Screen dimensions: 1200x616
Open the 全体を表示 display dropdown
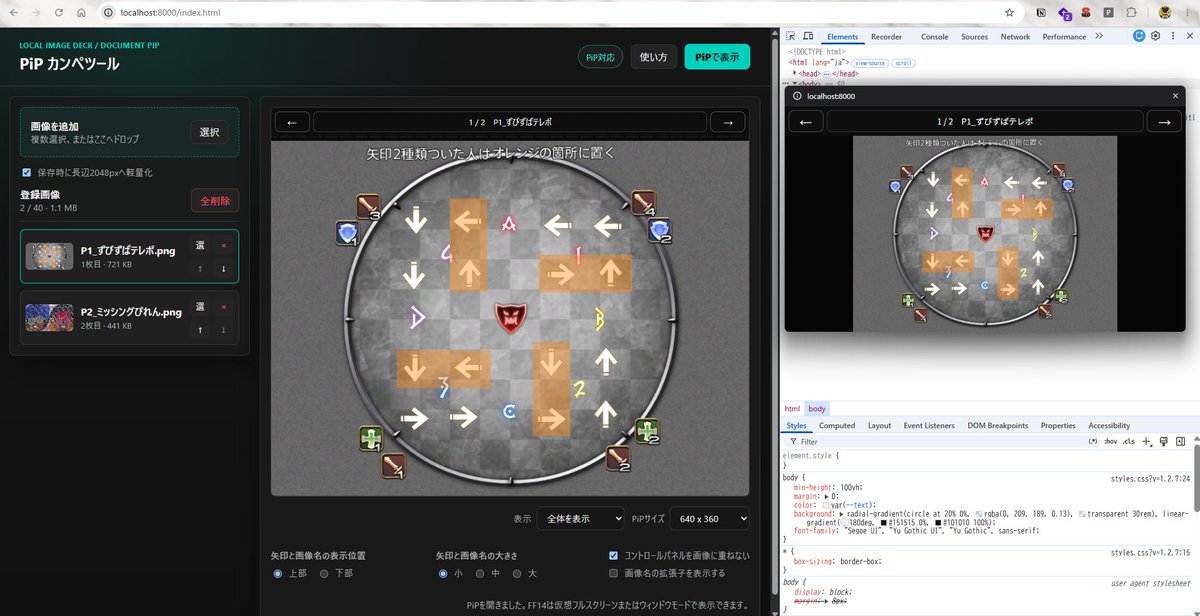580,519
